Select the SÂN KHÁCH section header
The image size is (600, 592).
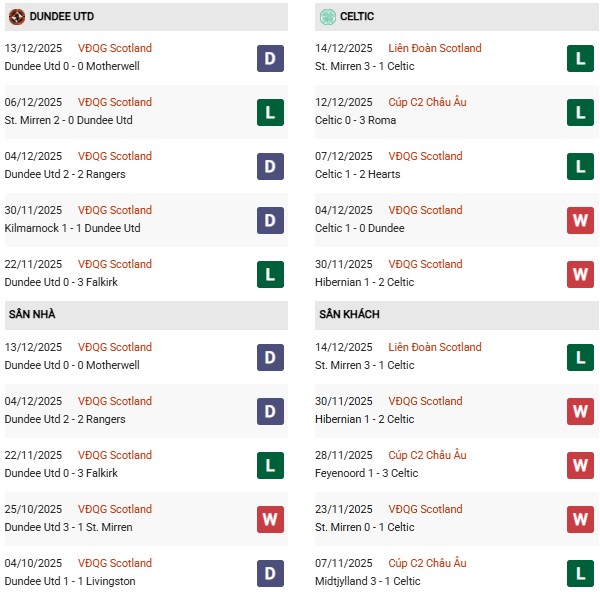(x=349, y=314)
